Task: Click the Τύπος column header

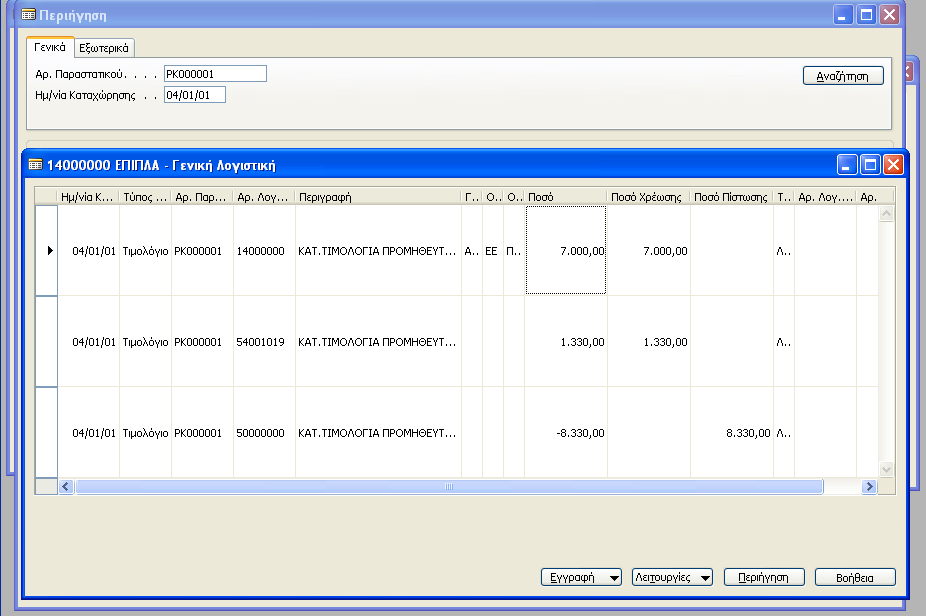Action: [145, 197]
